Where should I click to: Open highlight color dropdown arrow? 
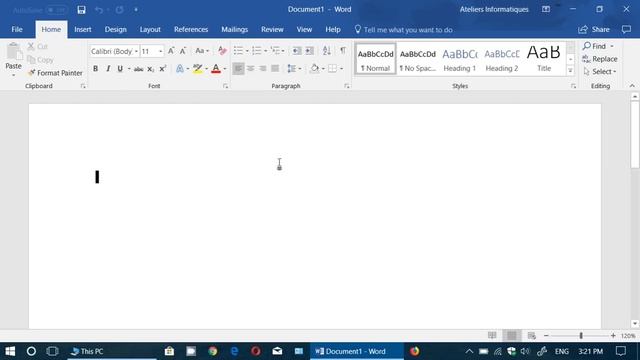[207, 69]
